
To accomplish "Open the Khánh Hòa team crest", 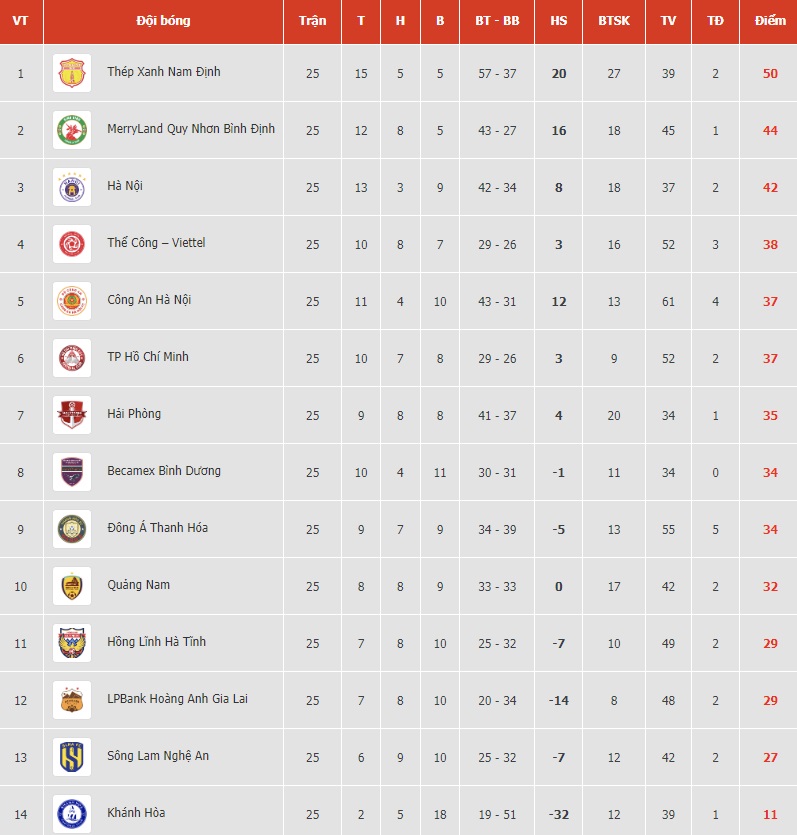I will (x=72, y=814).
